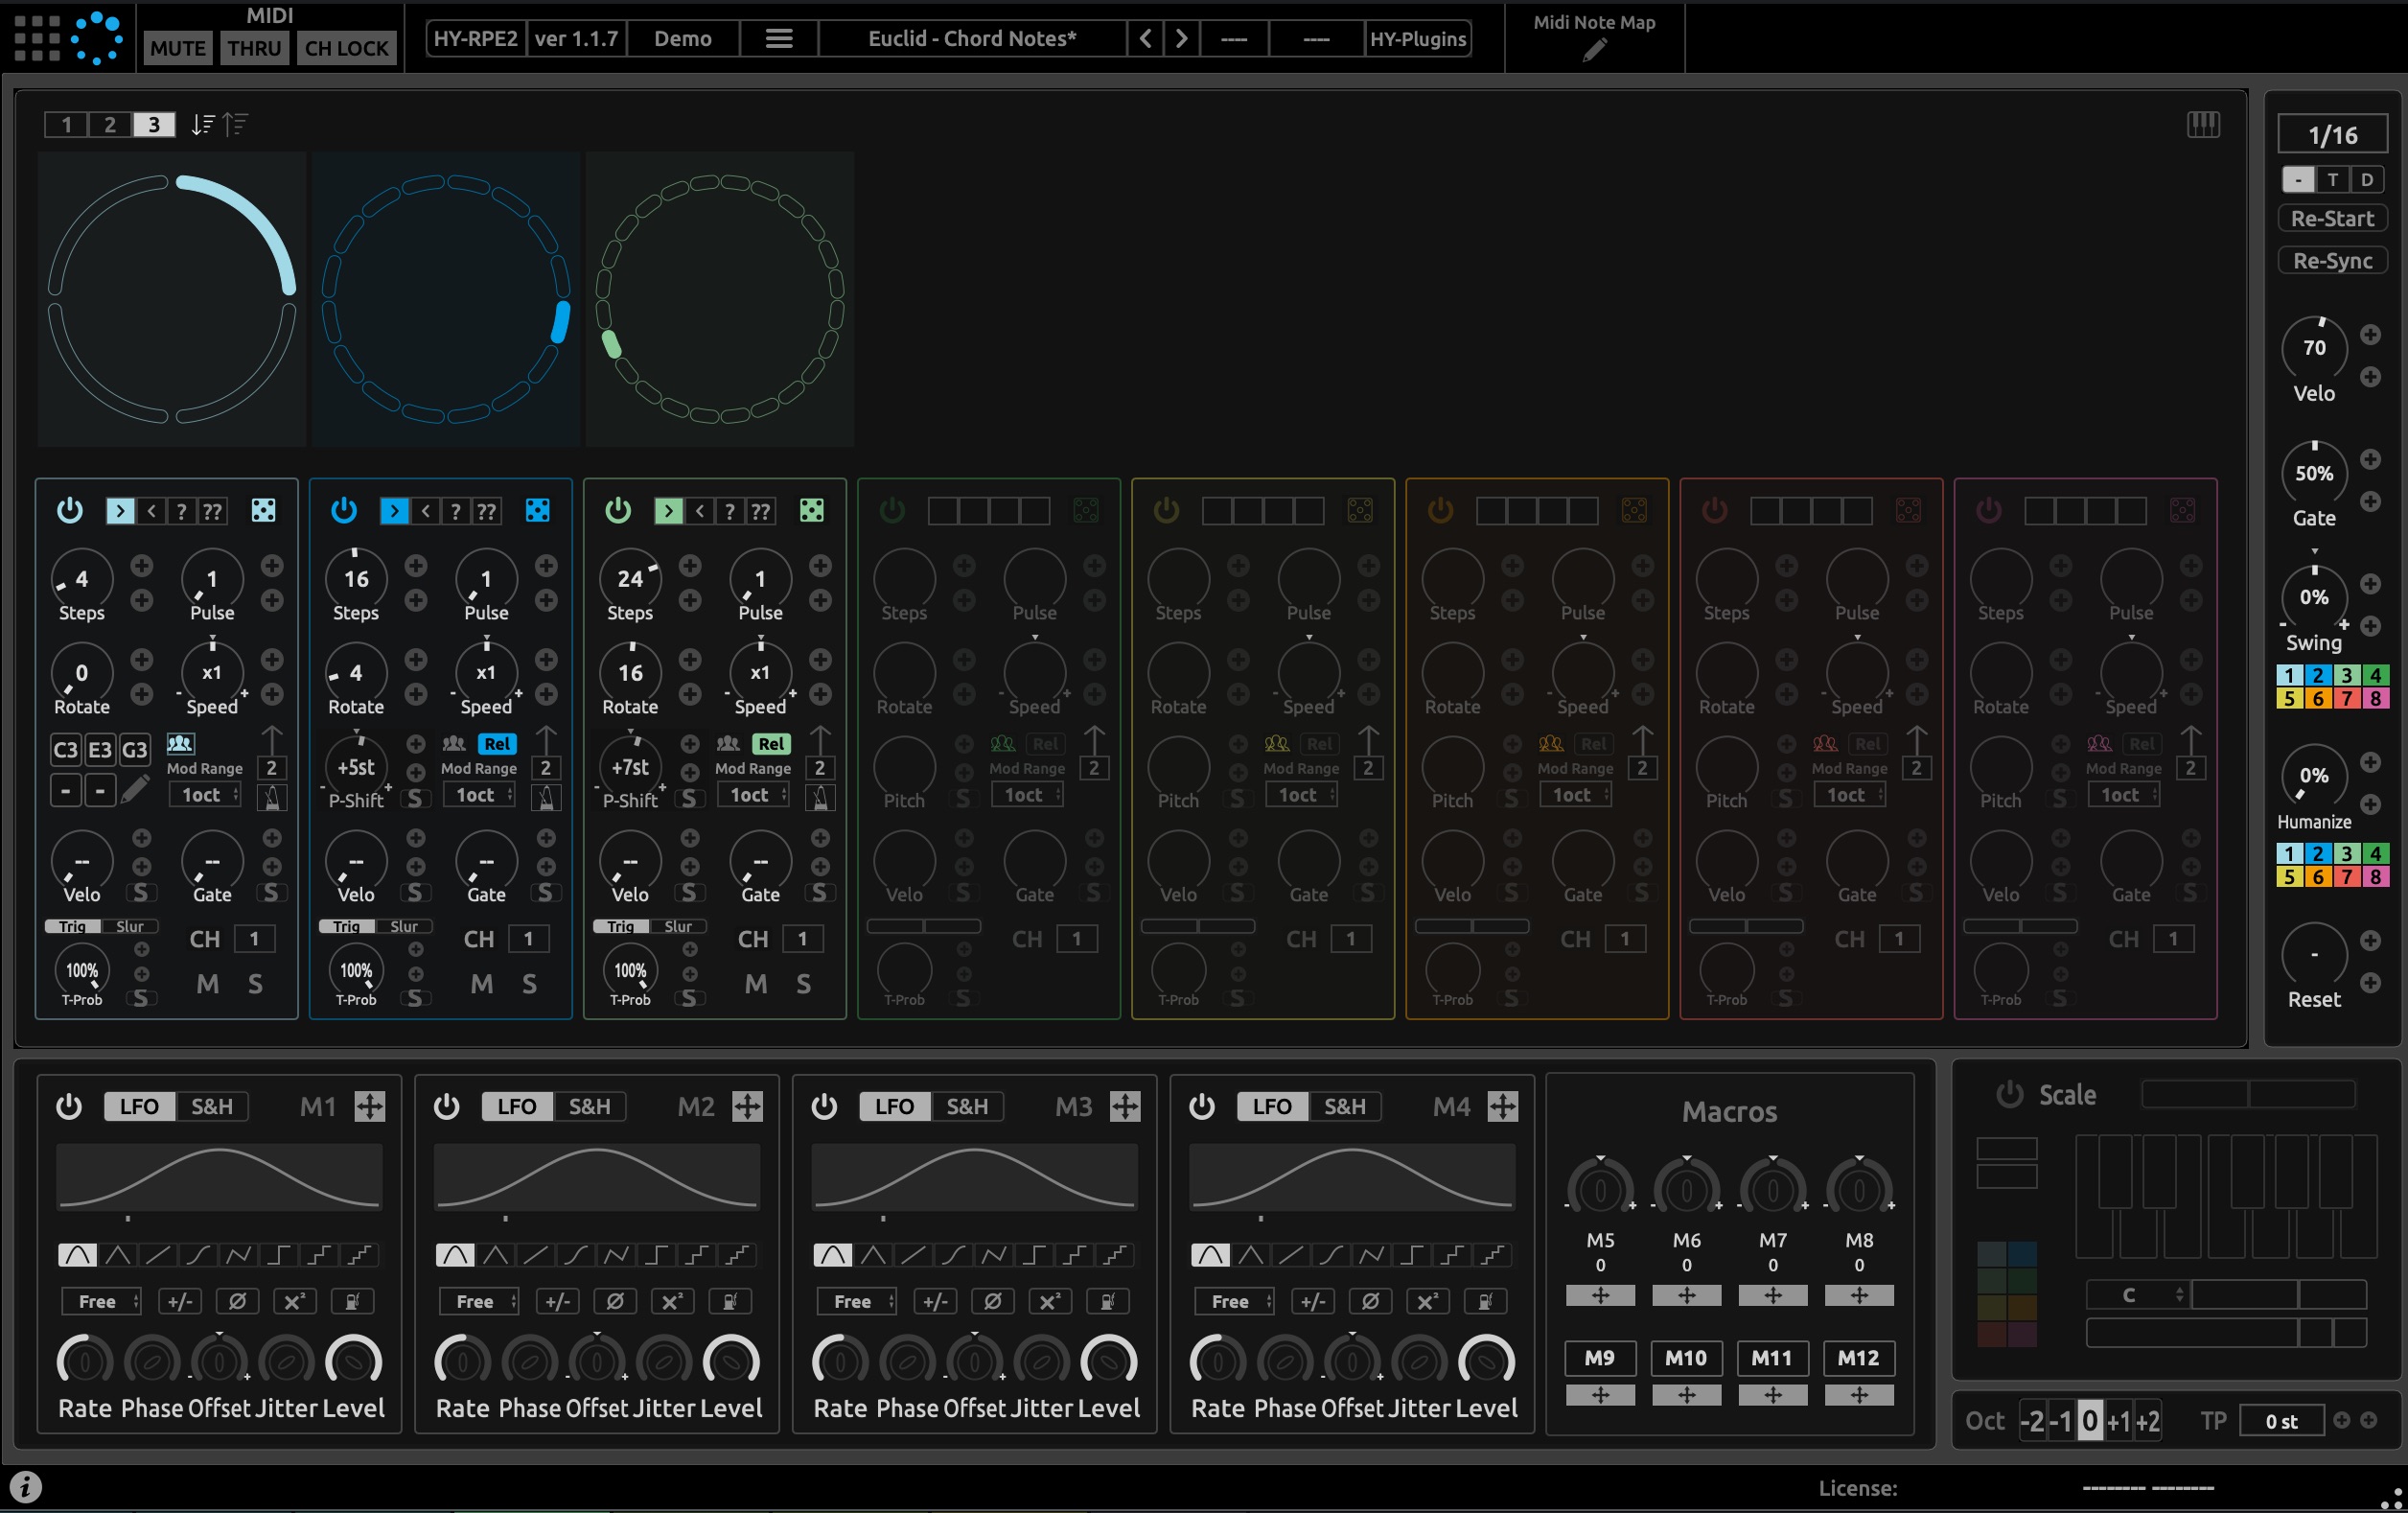Click the Re-Sync button
The height and width of the screenshot is (1513, 2408).
pyautogui.click(x=2331, y=261)
